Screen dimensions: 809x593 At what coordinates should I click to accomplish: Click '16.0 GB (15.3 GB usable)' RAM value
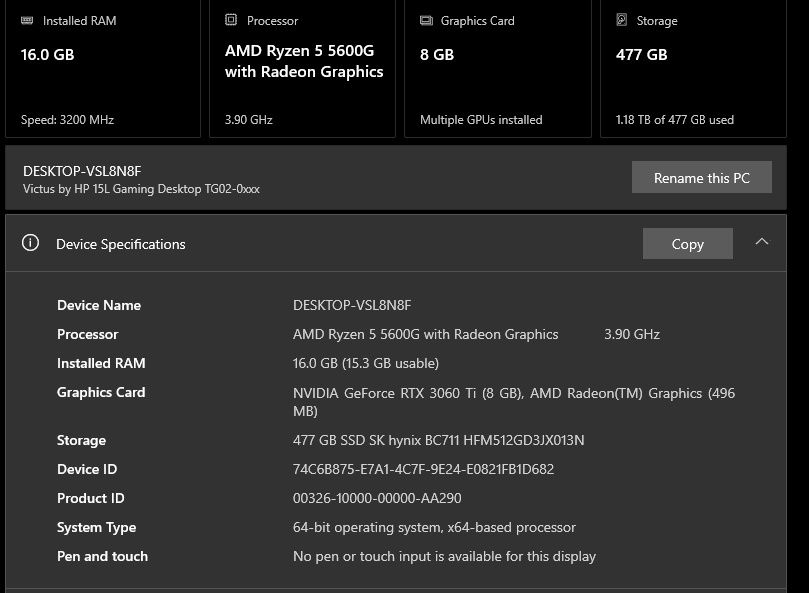(x=366, y=363)
